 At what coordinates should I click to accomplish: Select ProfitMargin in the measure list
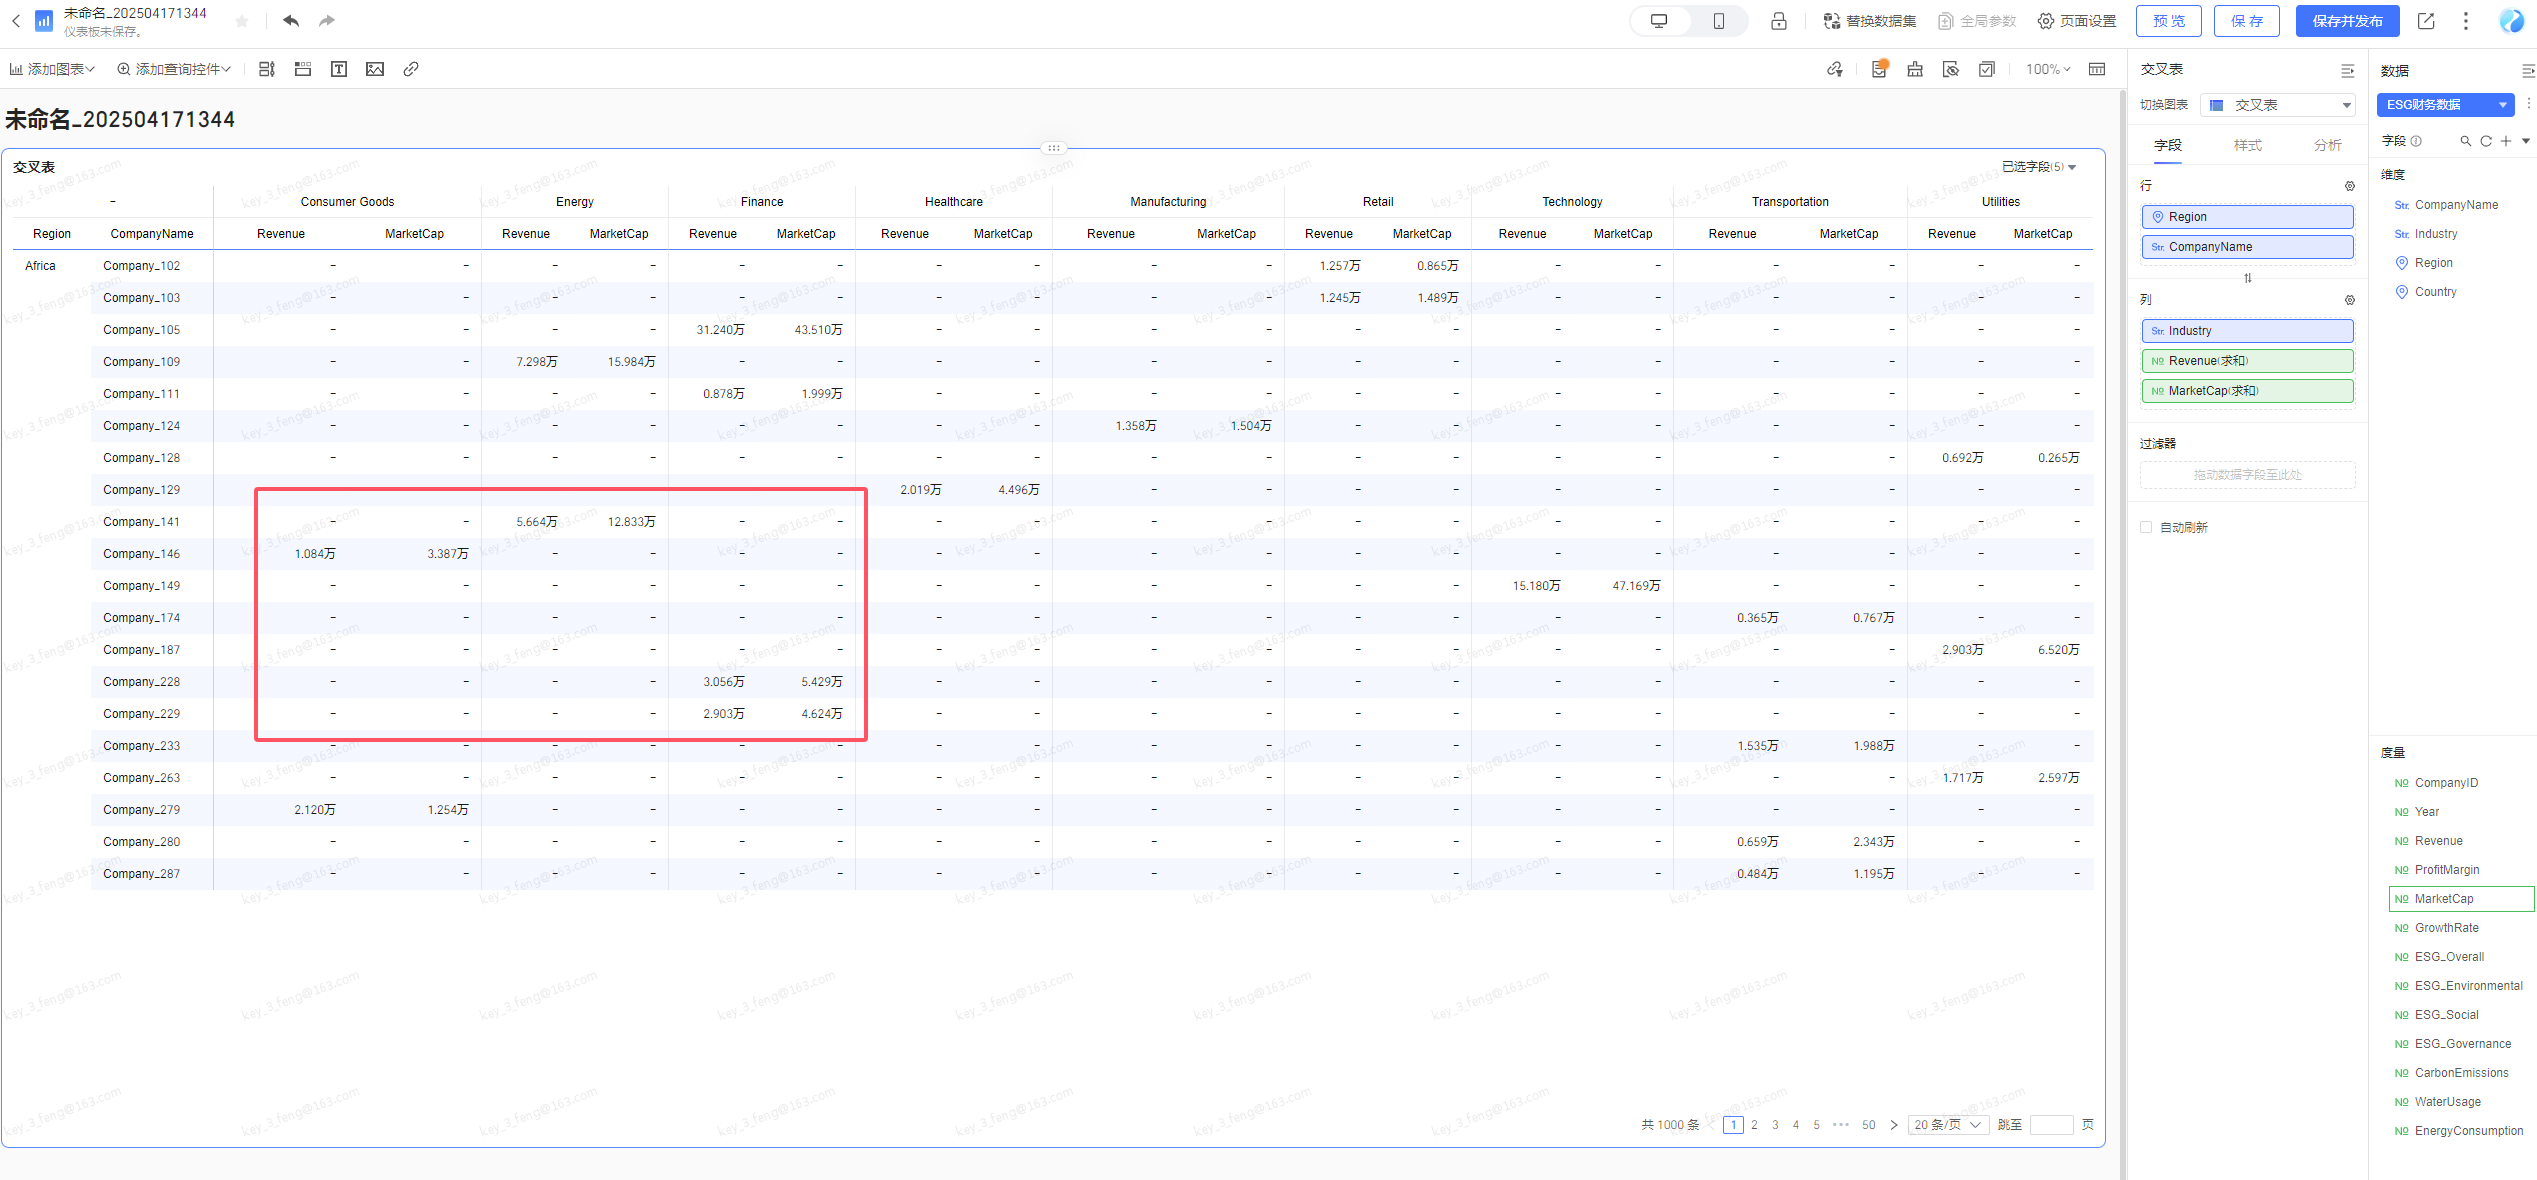[x=2447, y=870]
